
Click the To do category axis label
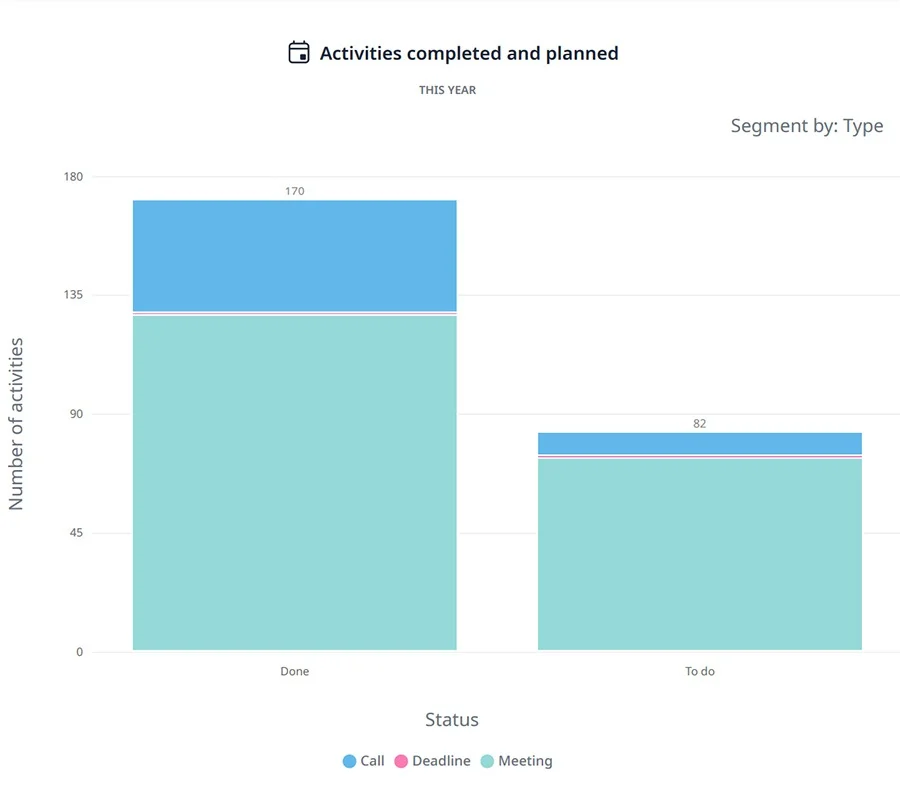700,671
